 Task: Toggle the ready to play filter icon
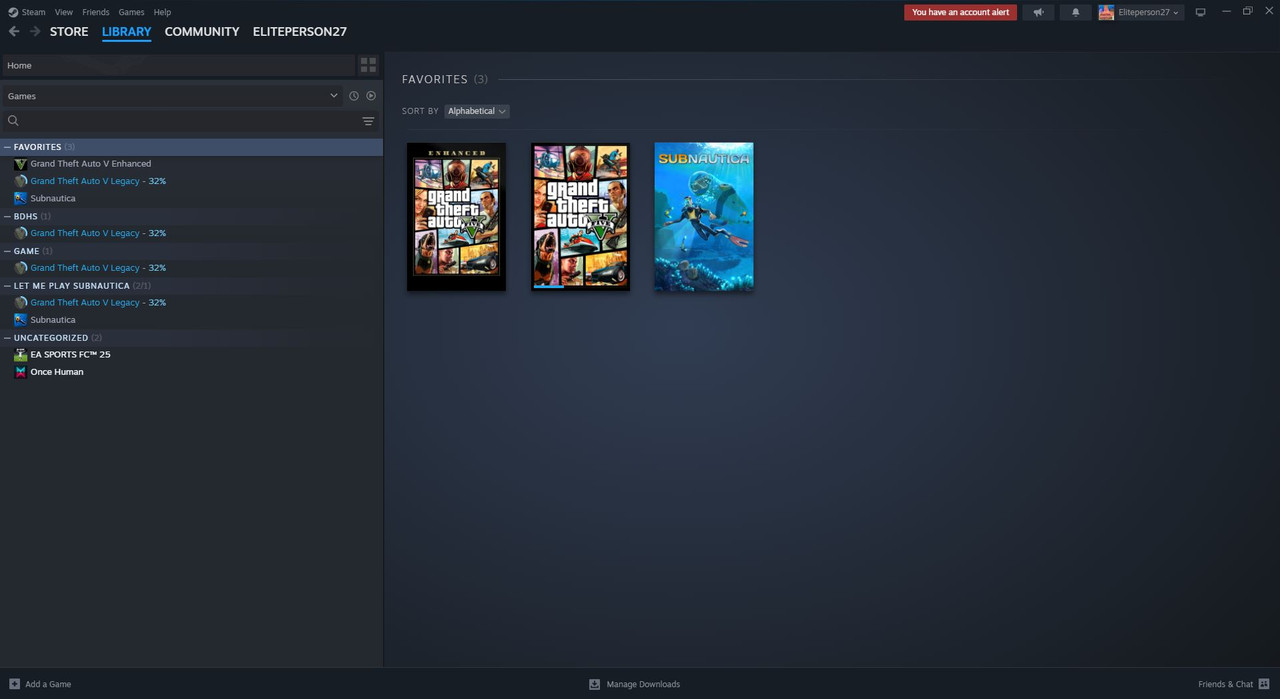point(371,96)
